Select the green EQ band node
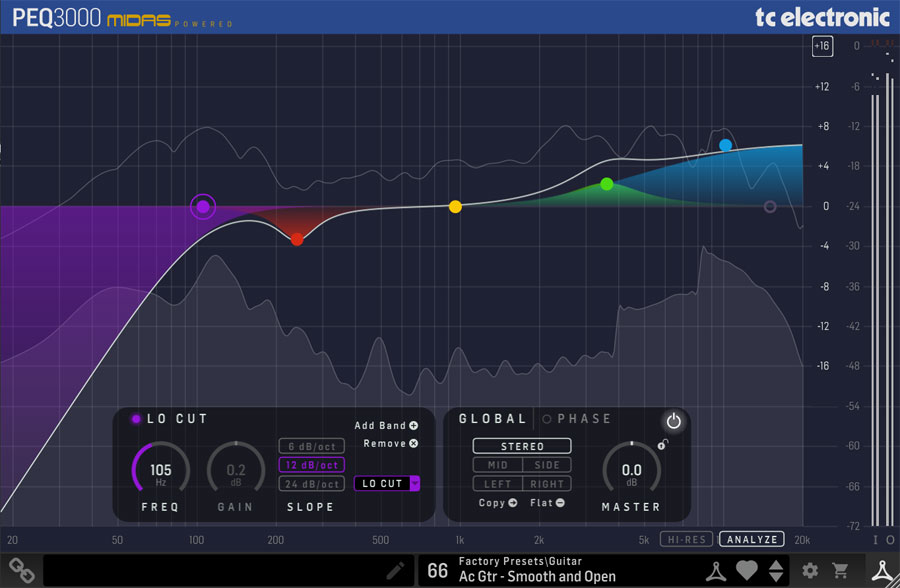900x588 pixels. (607, 184)
